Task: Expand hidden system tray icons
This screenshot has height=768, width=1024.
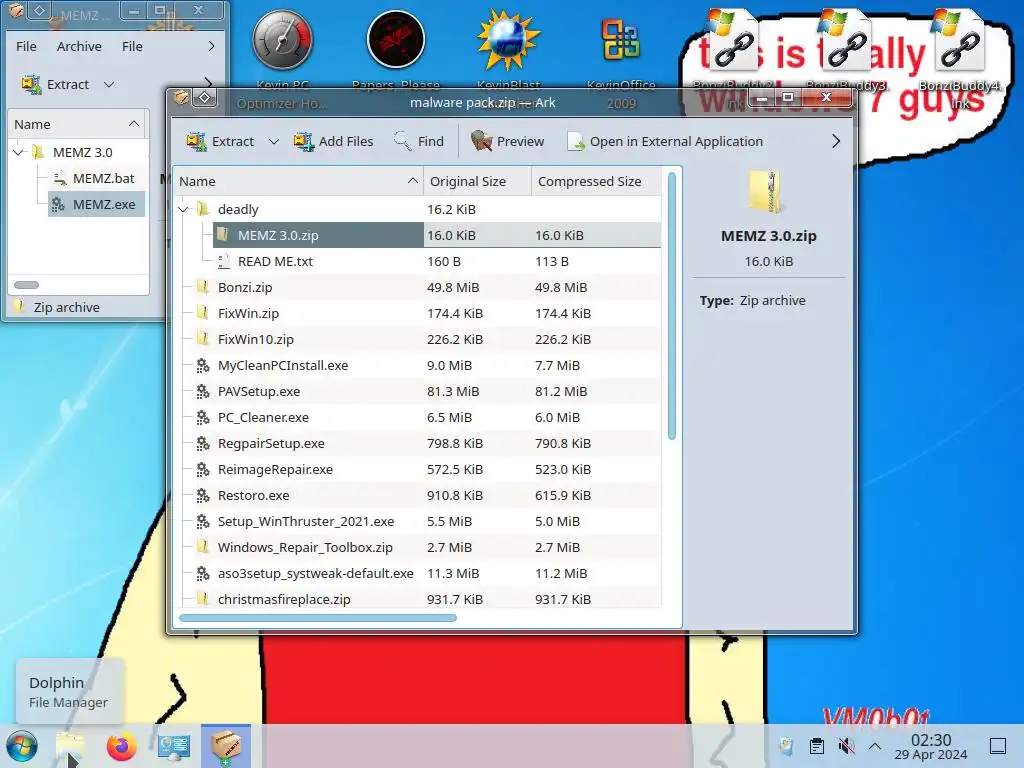Action: tap(875, 746)
